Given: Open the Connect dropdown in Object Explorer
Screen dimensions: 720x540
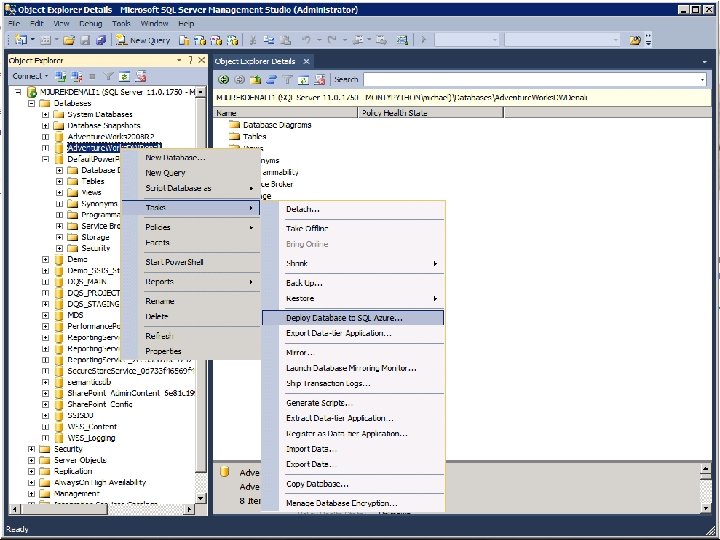Looking at the screenshot, I should 30,76.
